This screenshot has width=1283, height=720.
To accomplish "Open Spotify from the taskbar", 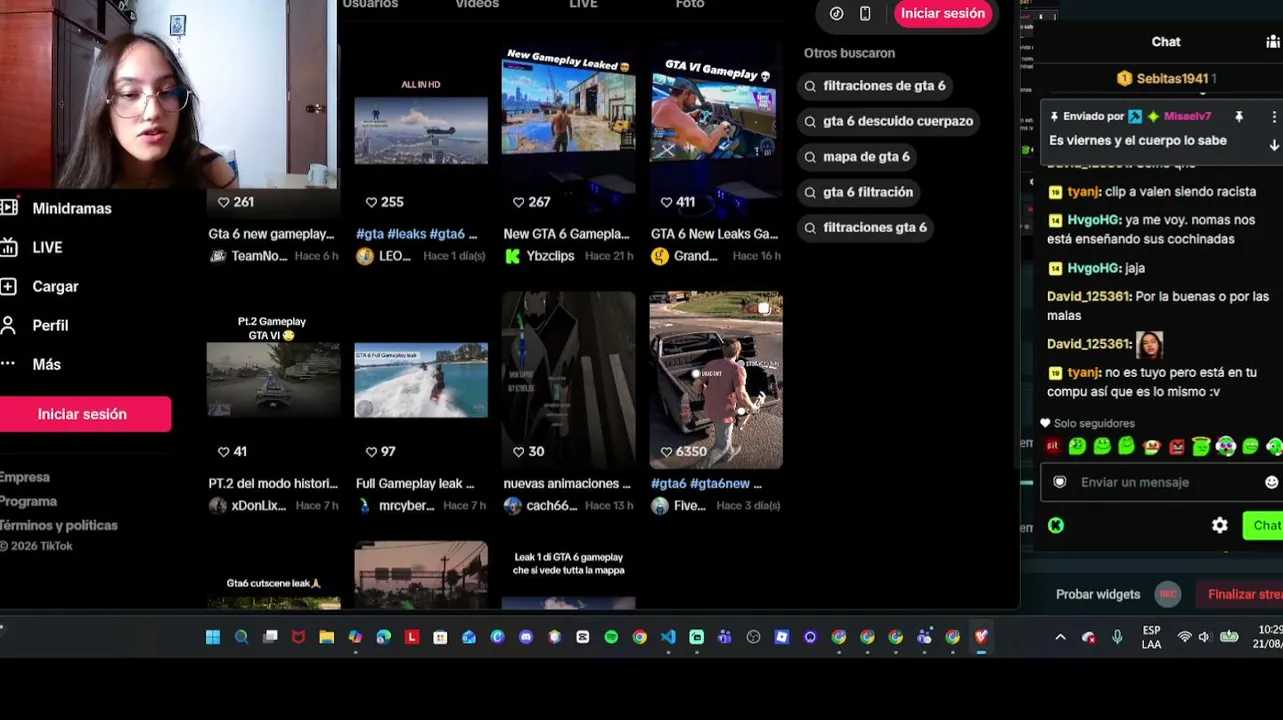I will pos(611,637).
